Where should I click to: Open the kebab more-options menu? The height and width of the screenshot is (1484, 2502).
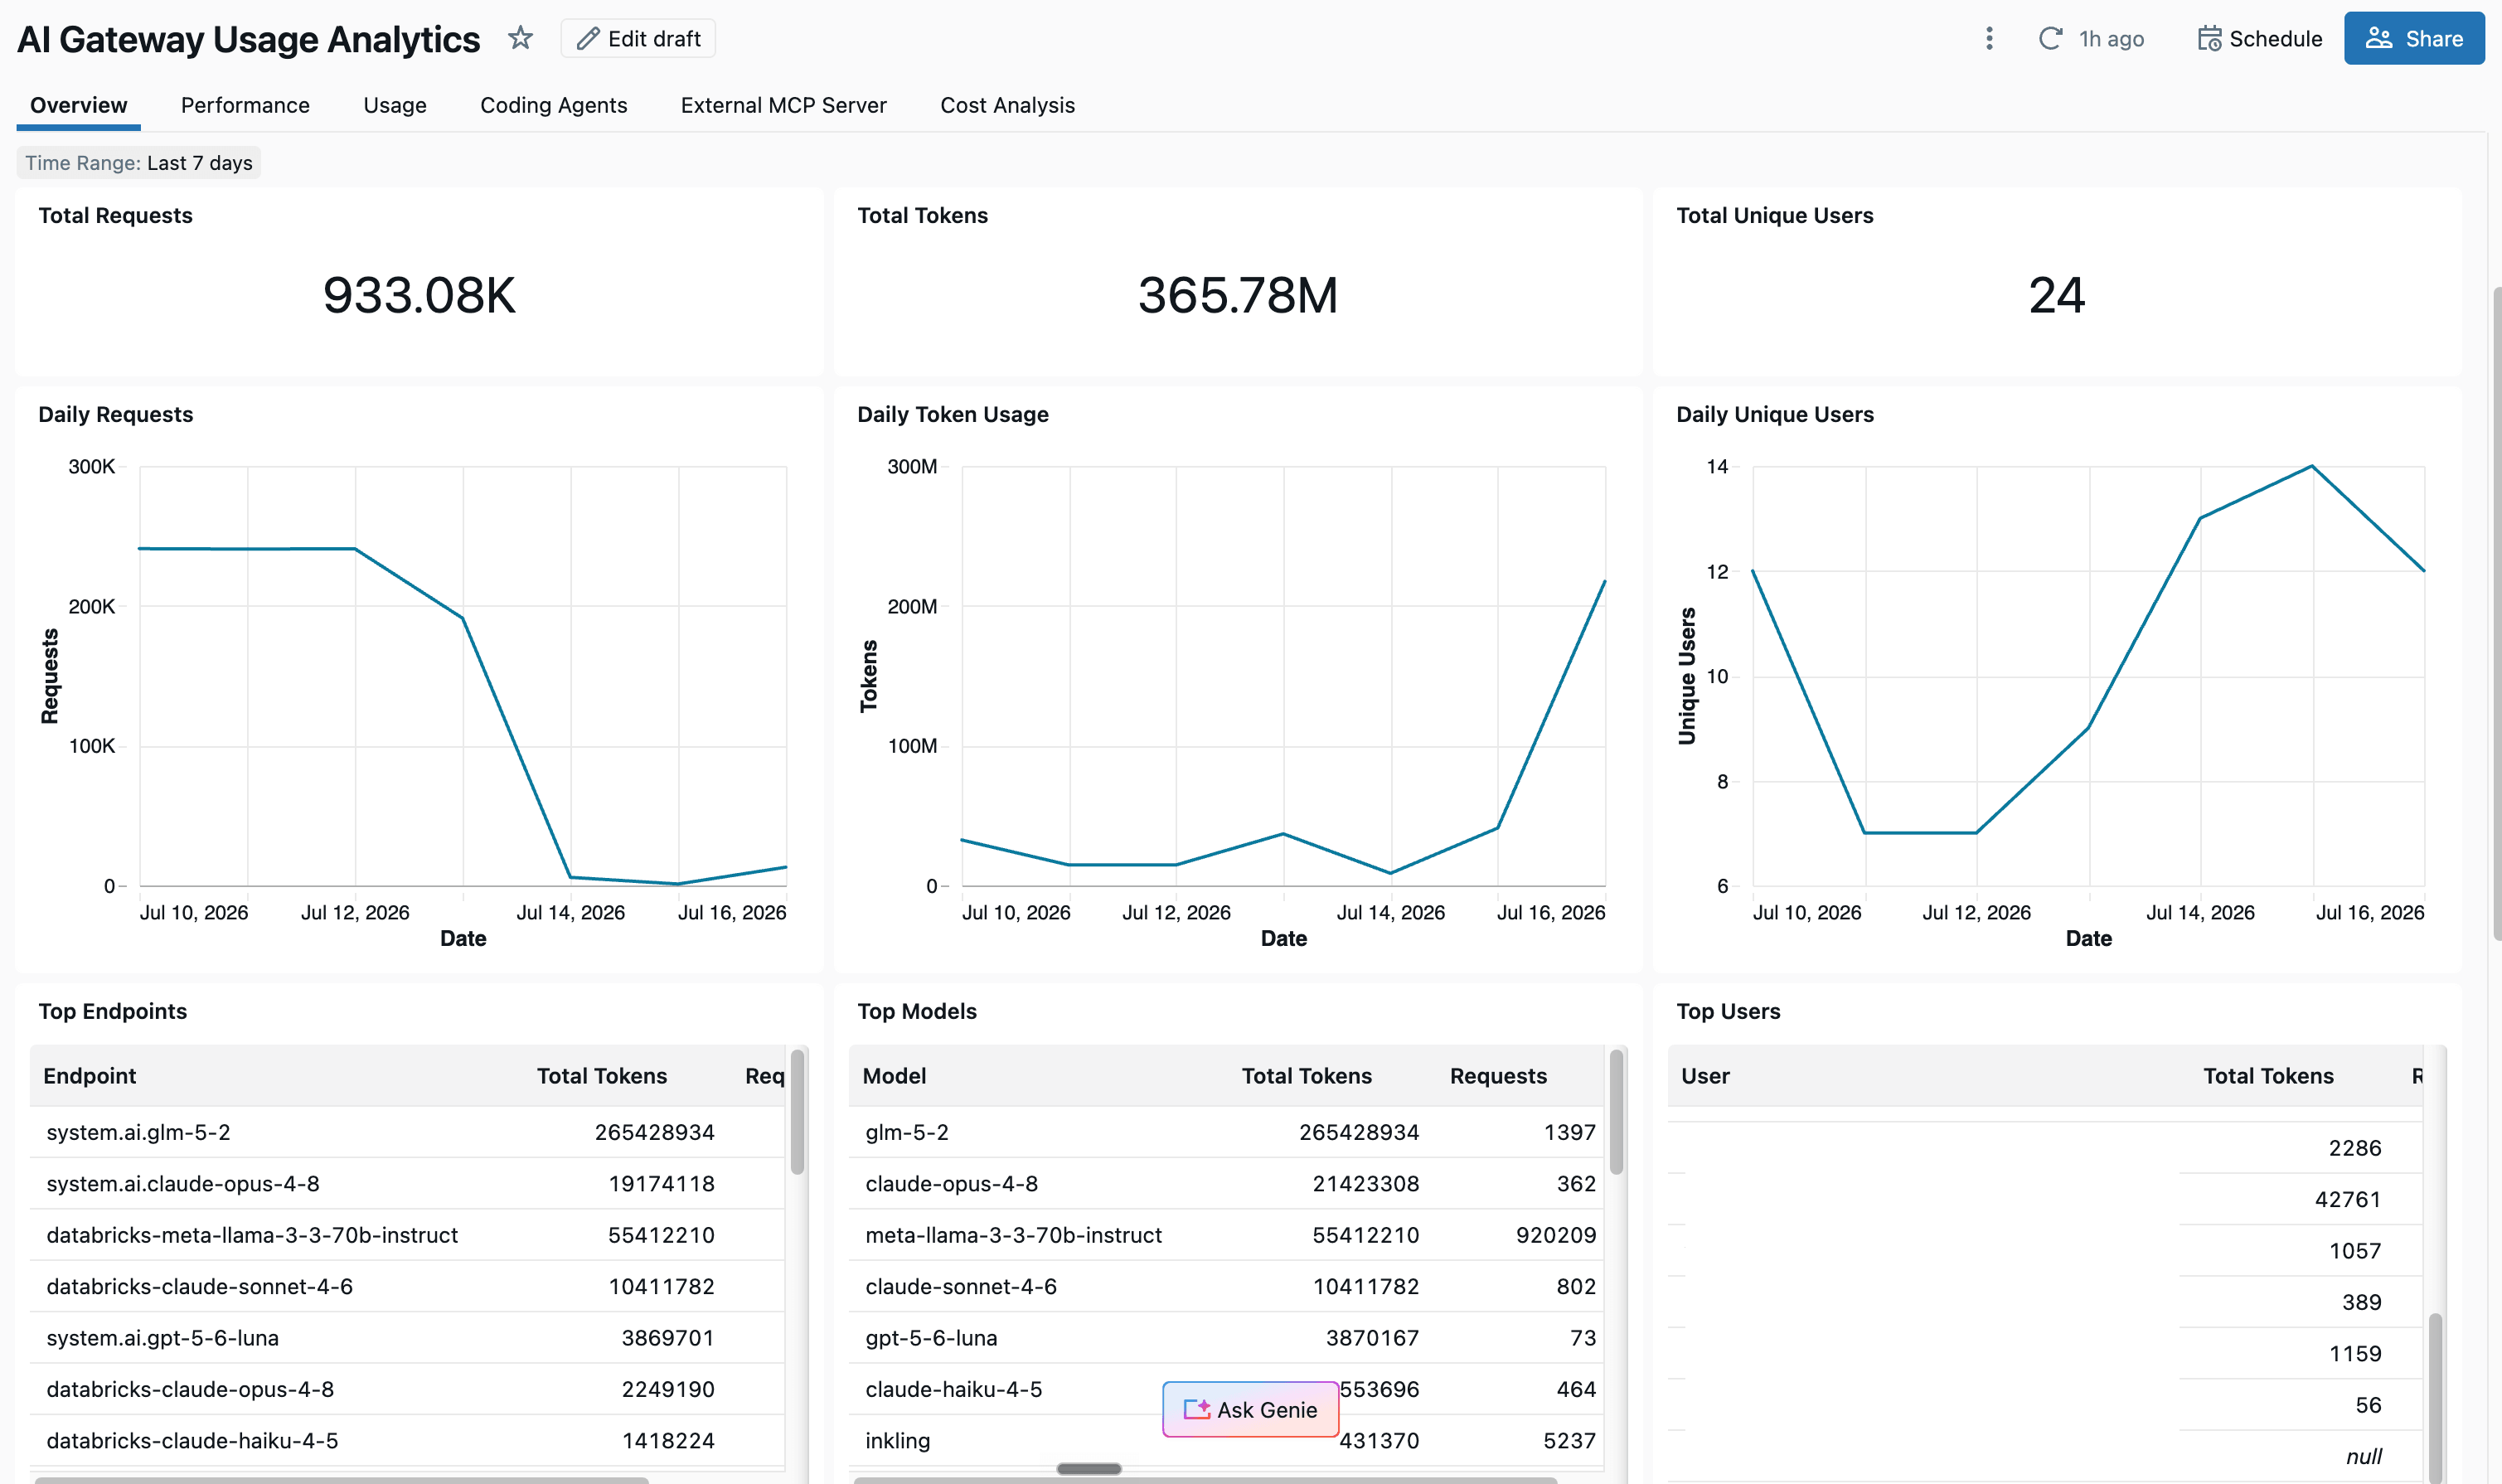coord(1989,38)
